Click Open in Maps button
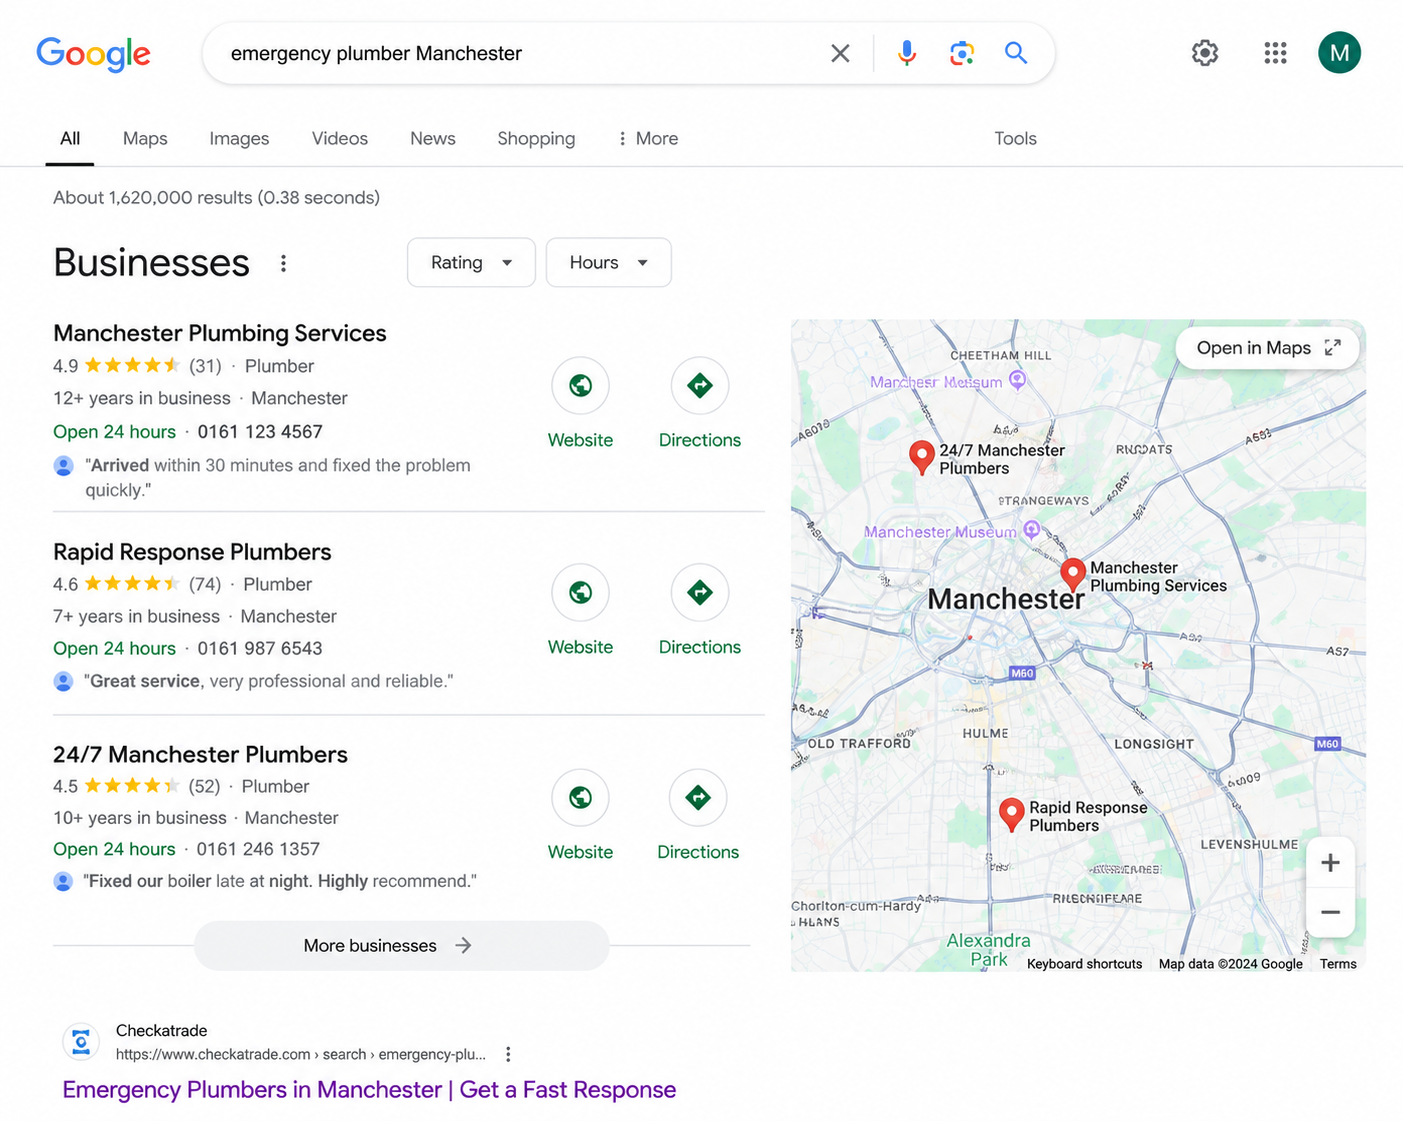The image size is (1403, 1121). (1267, 347)
